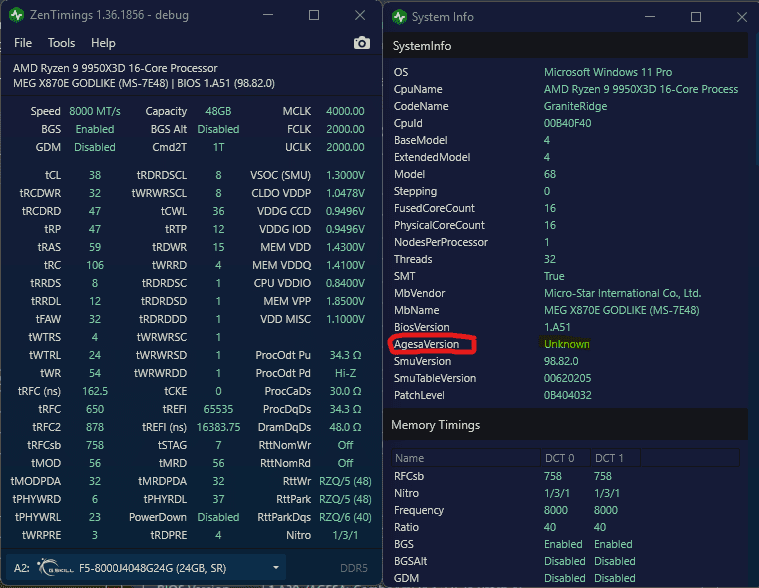
Task: Open the File menu
Action: click(23, 43)
